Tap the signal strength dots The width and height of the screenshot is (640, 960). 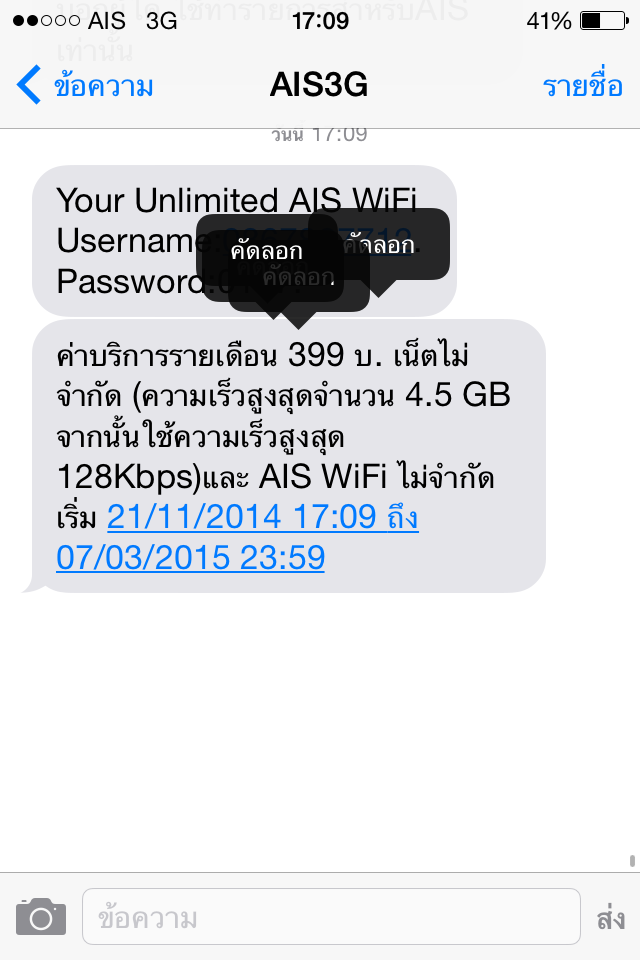pyautogui.click(x=46, y=21)
